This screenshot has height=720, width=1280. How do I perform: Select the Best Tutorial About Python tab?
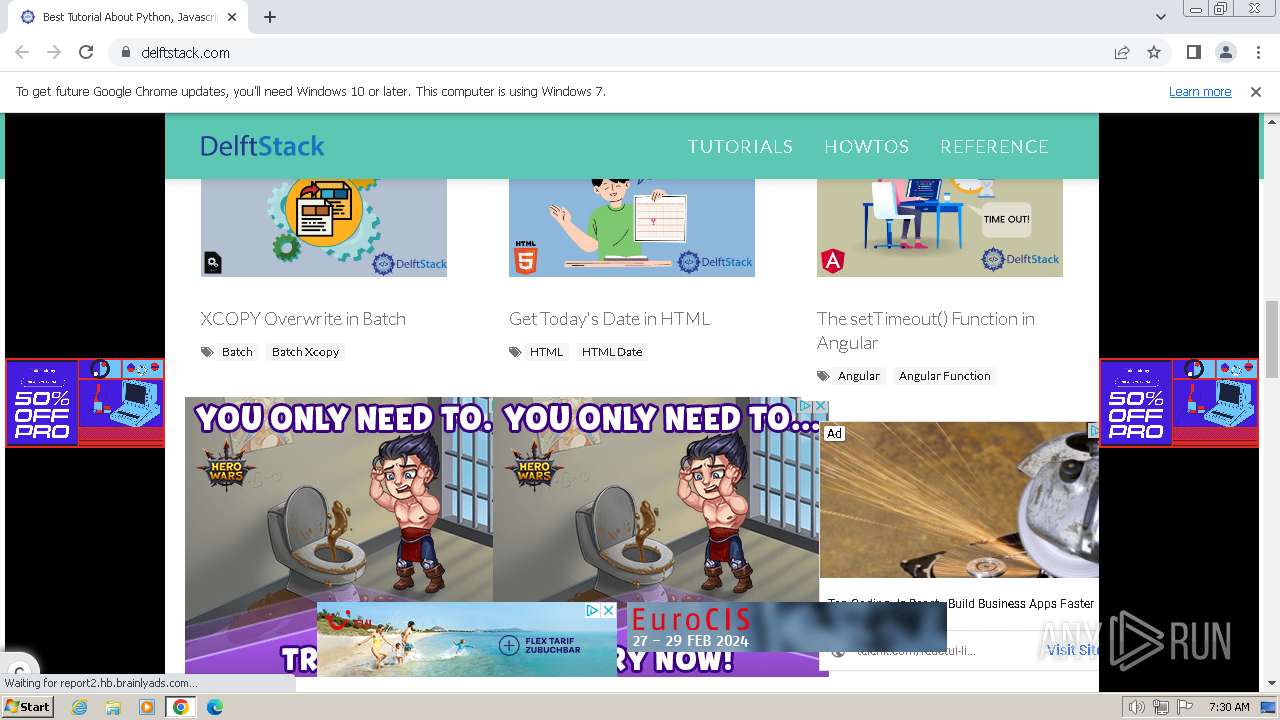pos(130,17)
